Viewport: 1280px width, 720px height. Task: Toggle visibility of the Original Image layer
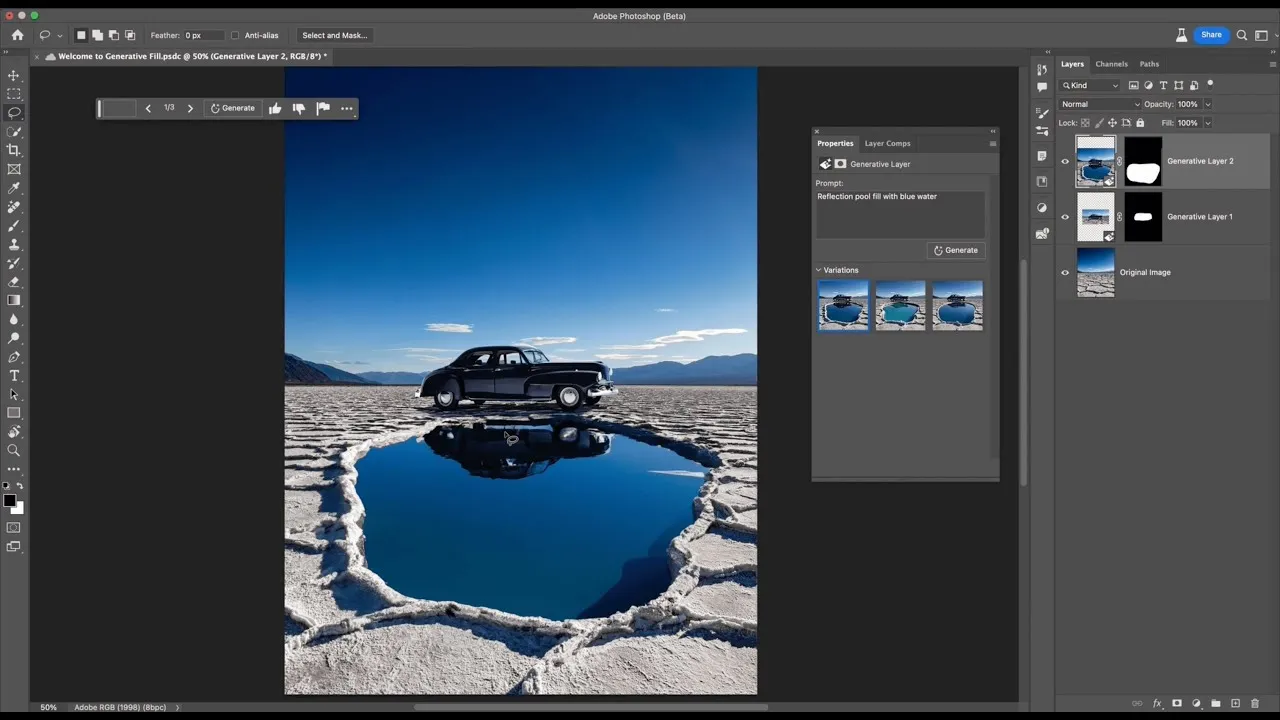point(1065,272)
